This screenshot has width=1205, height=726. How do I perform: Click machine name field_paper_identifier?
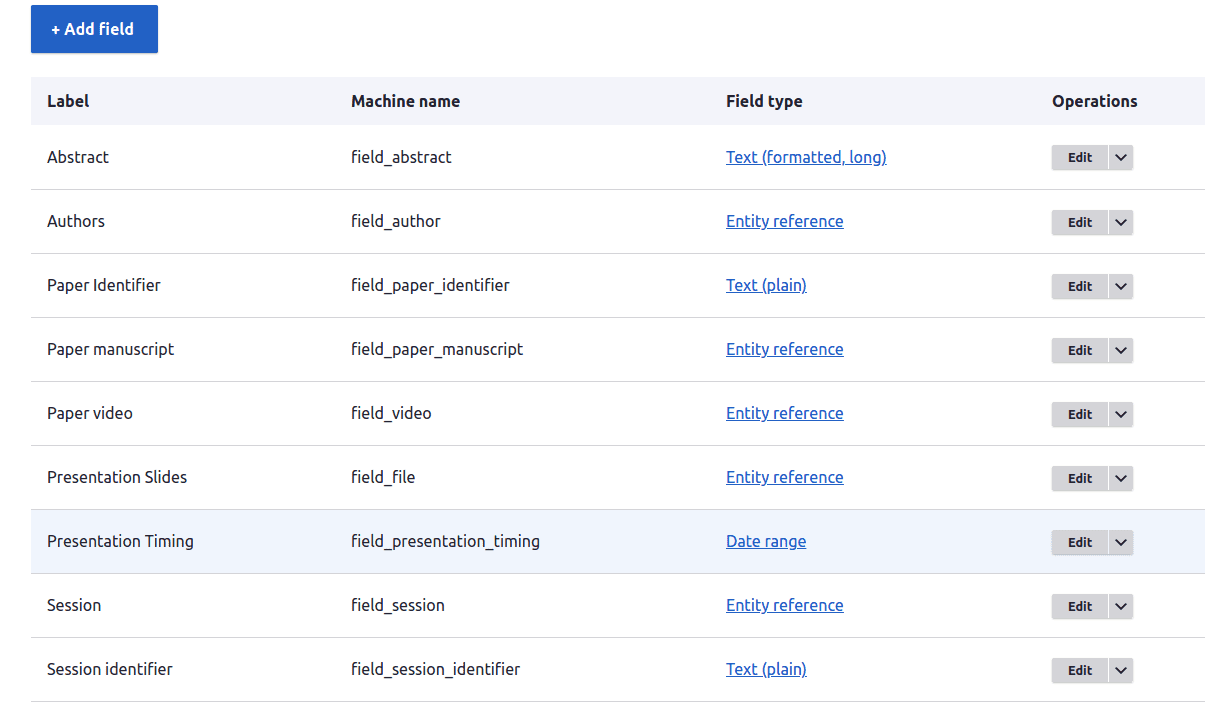pyautogui.click(x=430, y=285)
